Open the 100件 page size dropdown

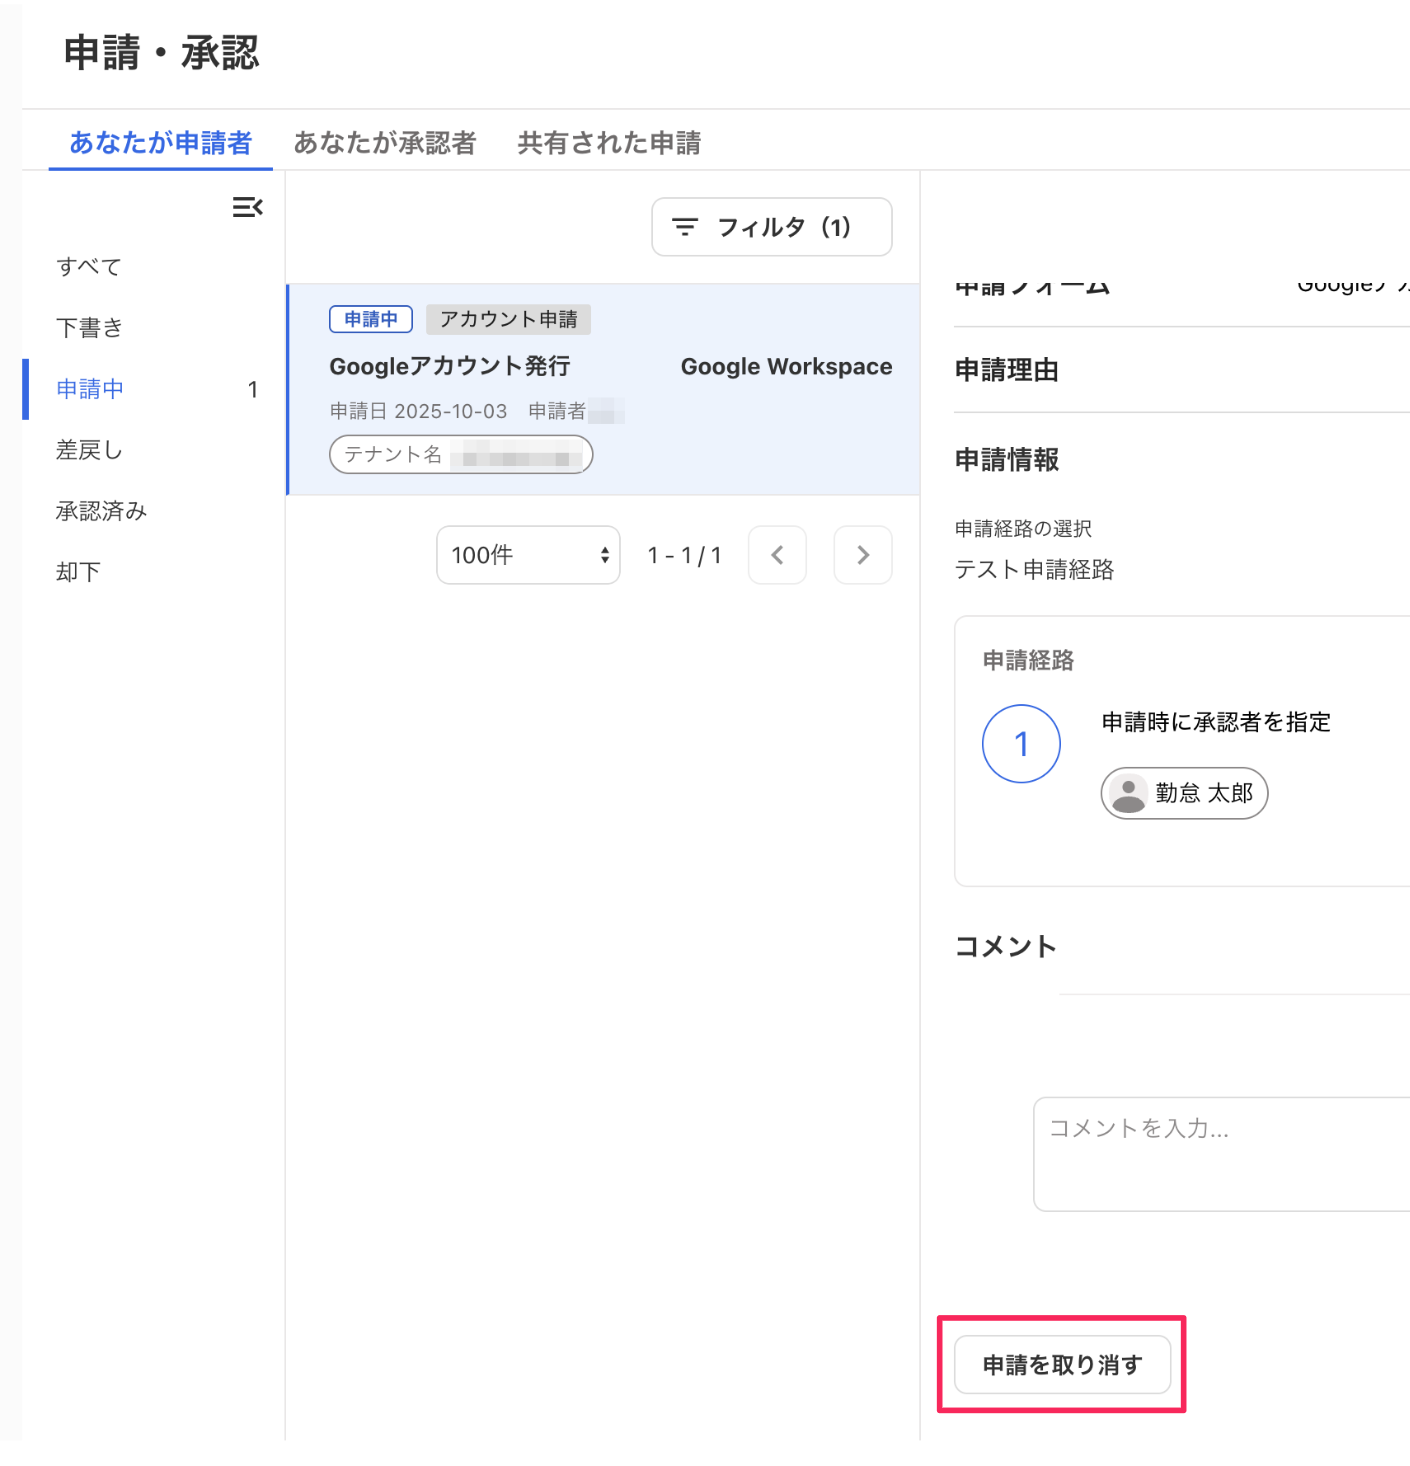click(528, 555)
